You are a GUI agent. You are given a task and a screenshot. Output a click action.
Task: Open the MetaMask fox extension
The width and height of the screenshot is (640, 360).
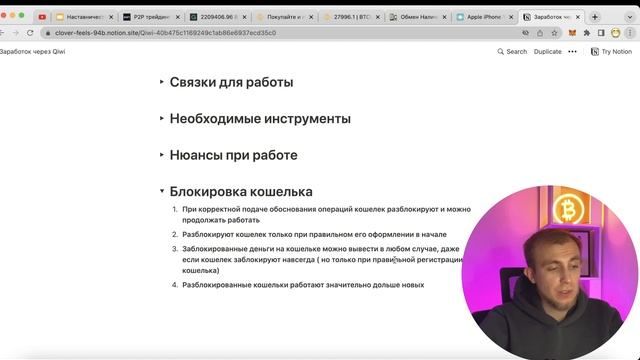tap(572, 33)
